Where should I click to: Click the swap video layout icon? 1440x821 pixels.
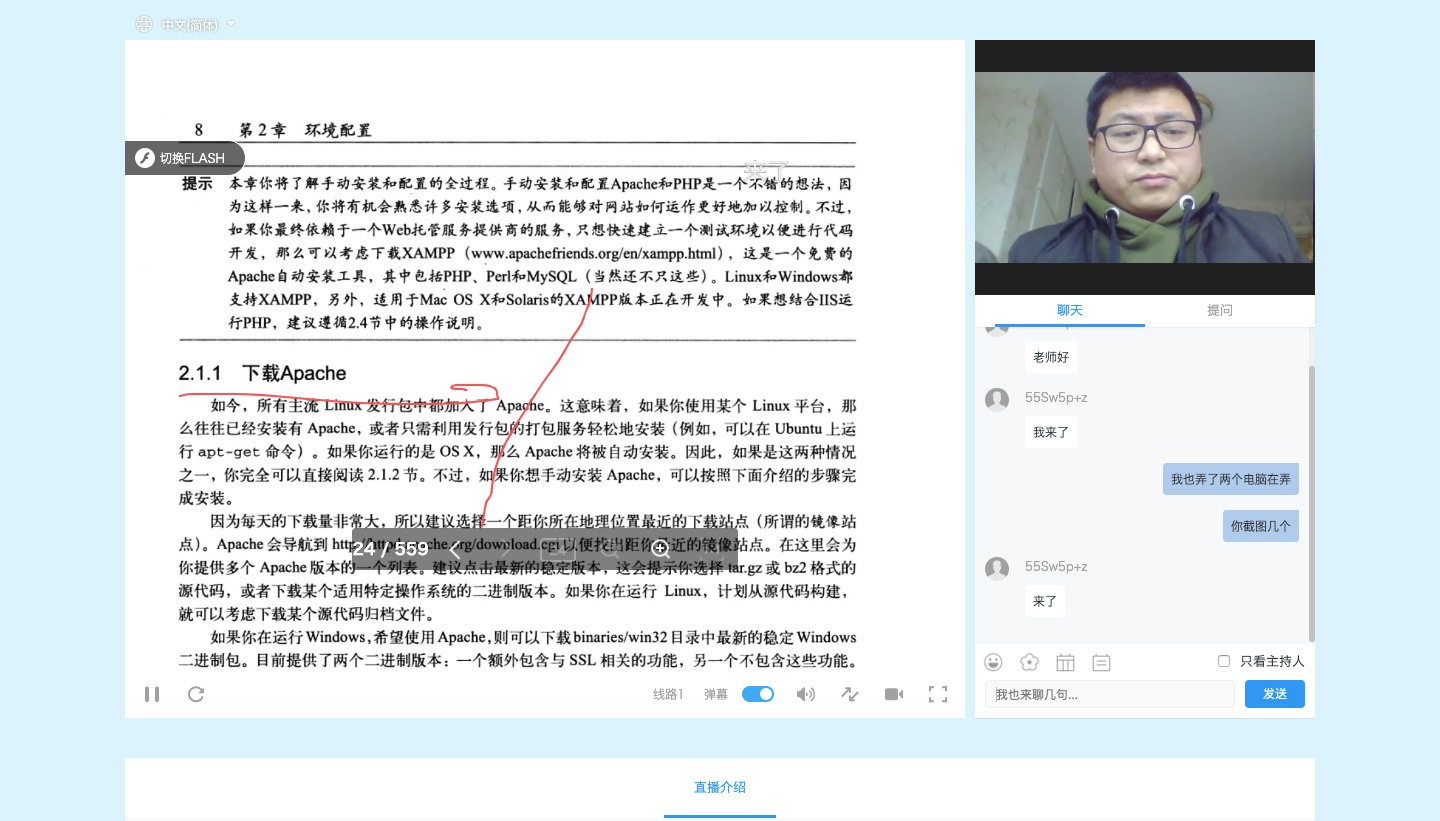849,694
